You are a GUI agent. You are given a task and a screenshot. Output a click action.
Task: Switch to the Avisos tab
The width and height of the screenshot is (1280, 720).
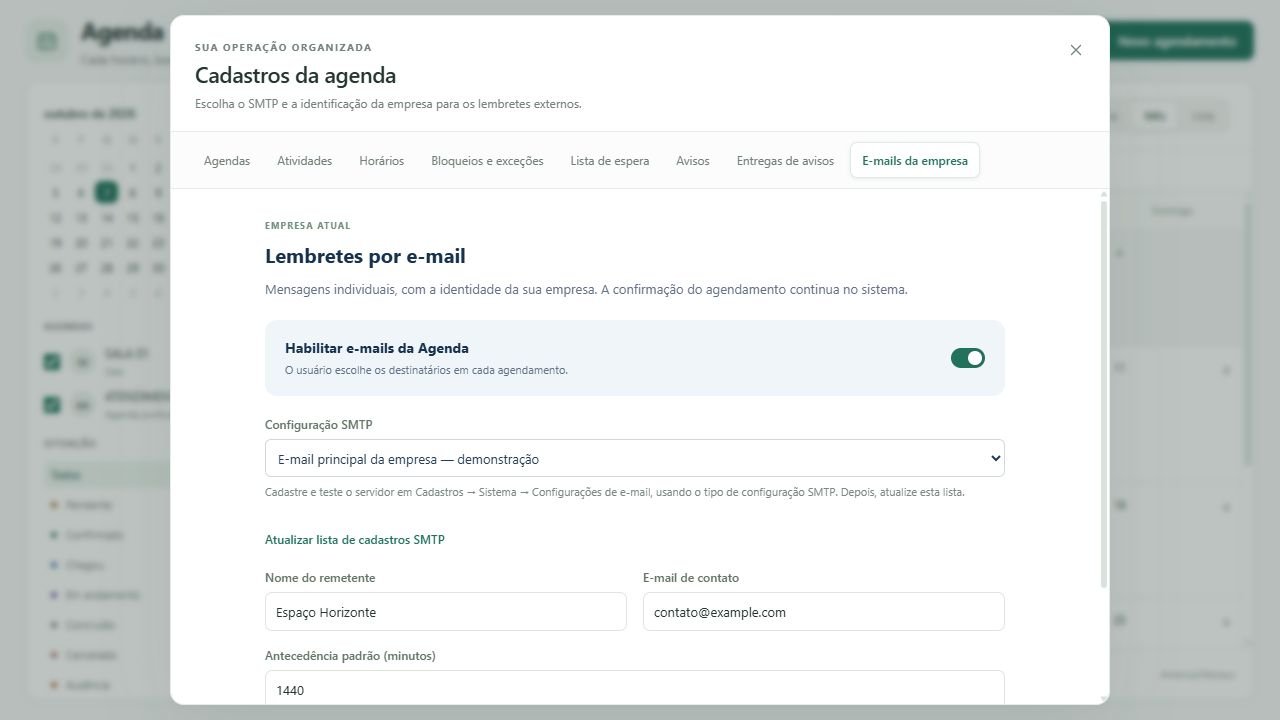pyautogui.click(x=692, y=160)
